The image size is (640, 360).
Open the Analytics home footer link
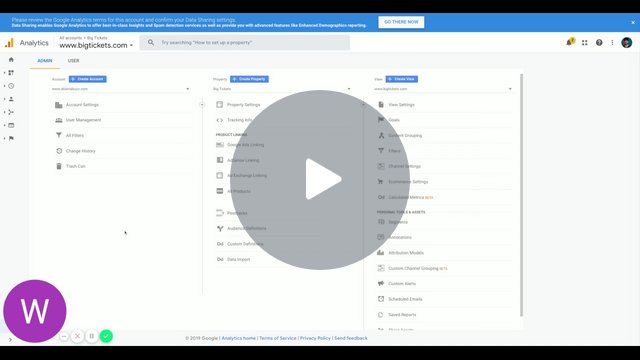click(238, 338)
